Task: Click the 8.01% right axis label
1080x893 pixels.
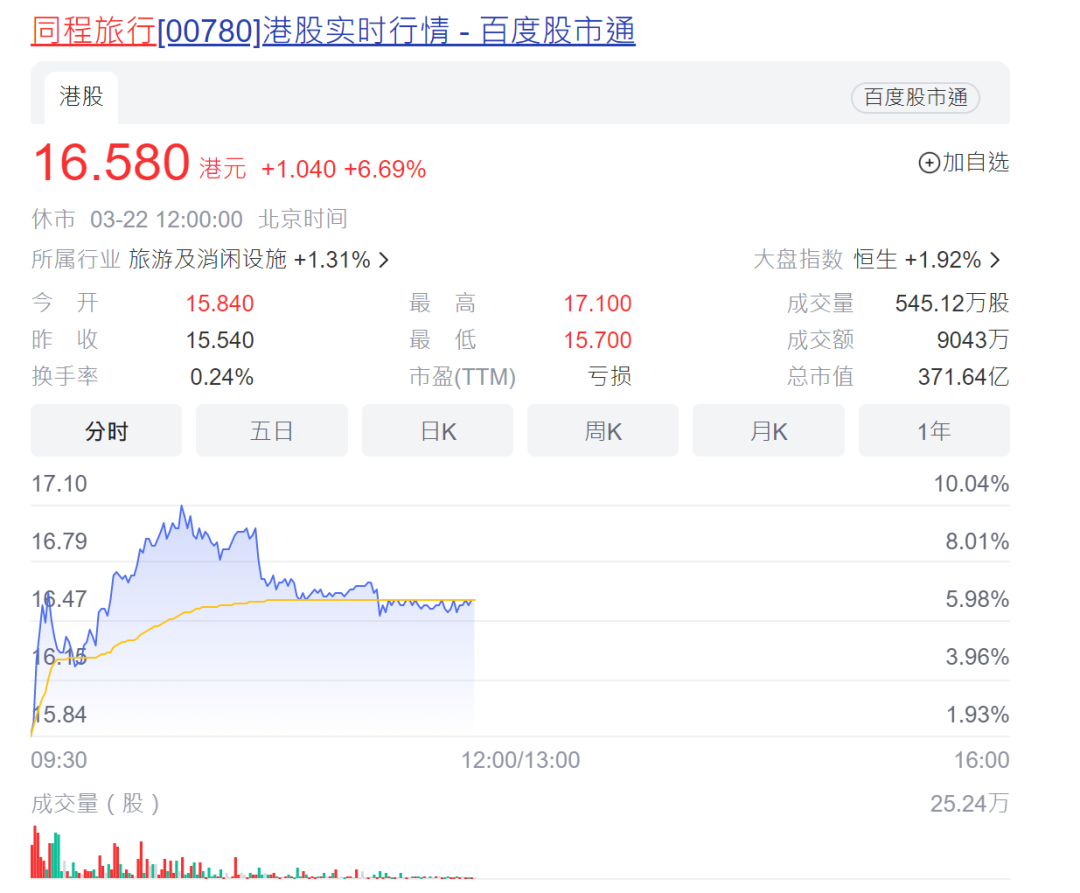Action: point(977,542)
